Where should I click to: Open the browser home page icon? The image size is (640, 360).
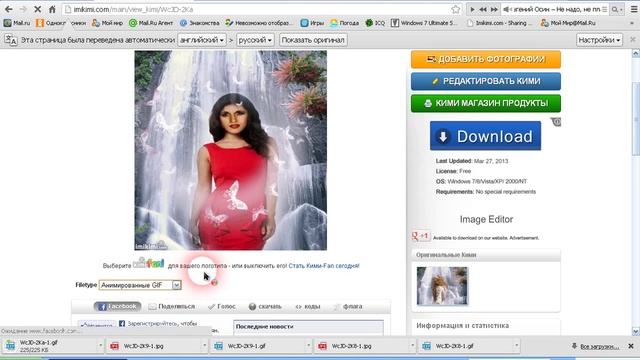(x=52, y=9)
